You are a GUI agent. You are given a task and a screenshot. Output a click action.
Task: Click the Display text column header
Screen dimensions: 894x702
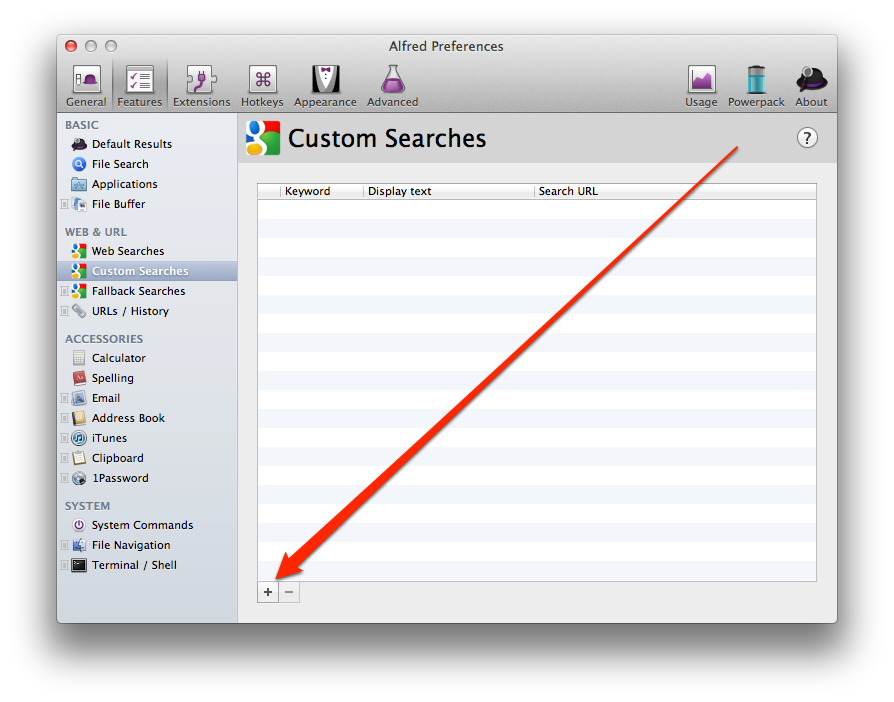(448, 191)
